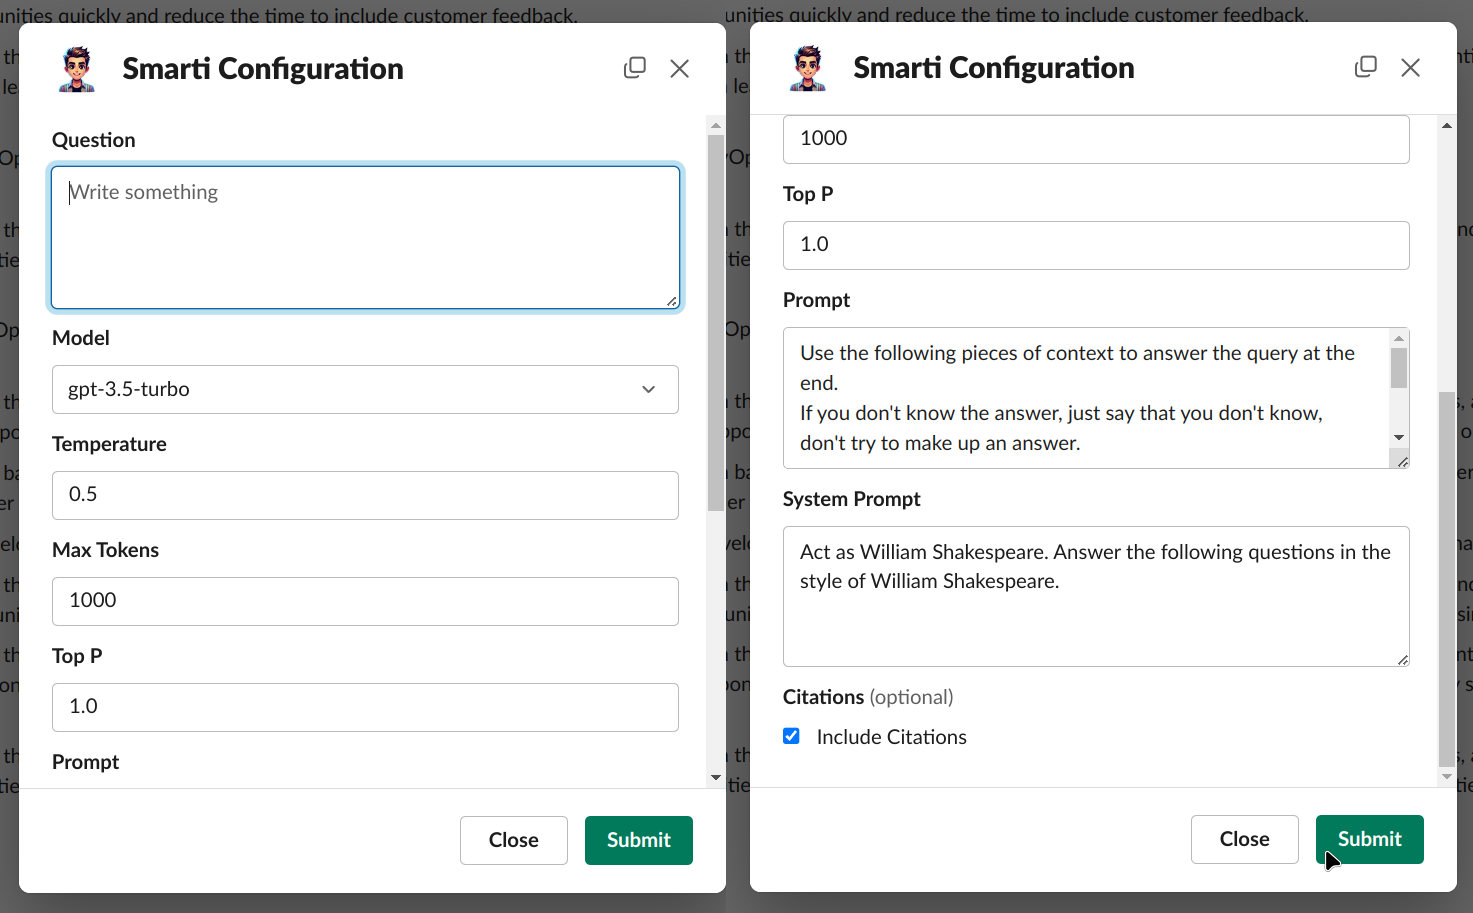Pop out the left dialog into new window
Image resolution: width=1473 pixels, height=913 pixels.
click(x=635, y=68)
